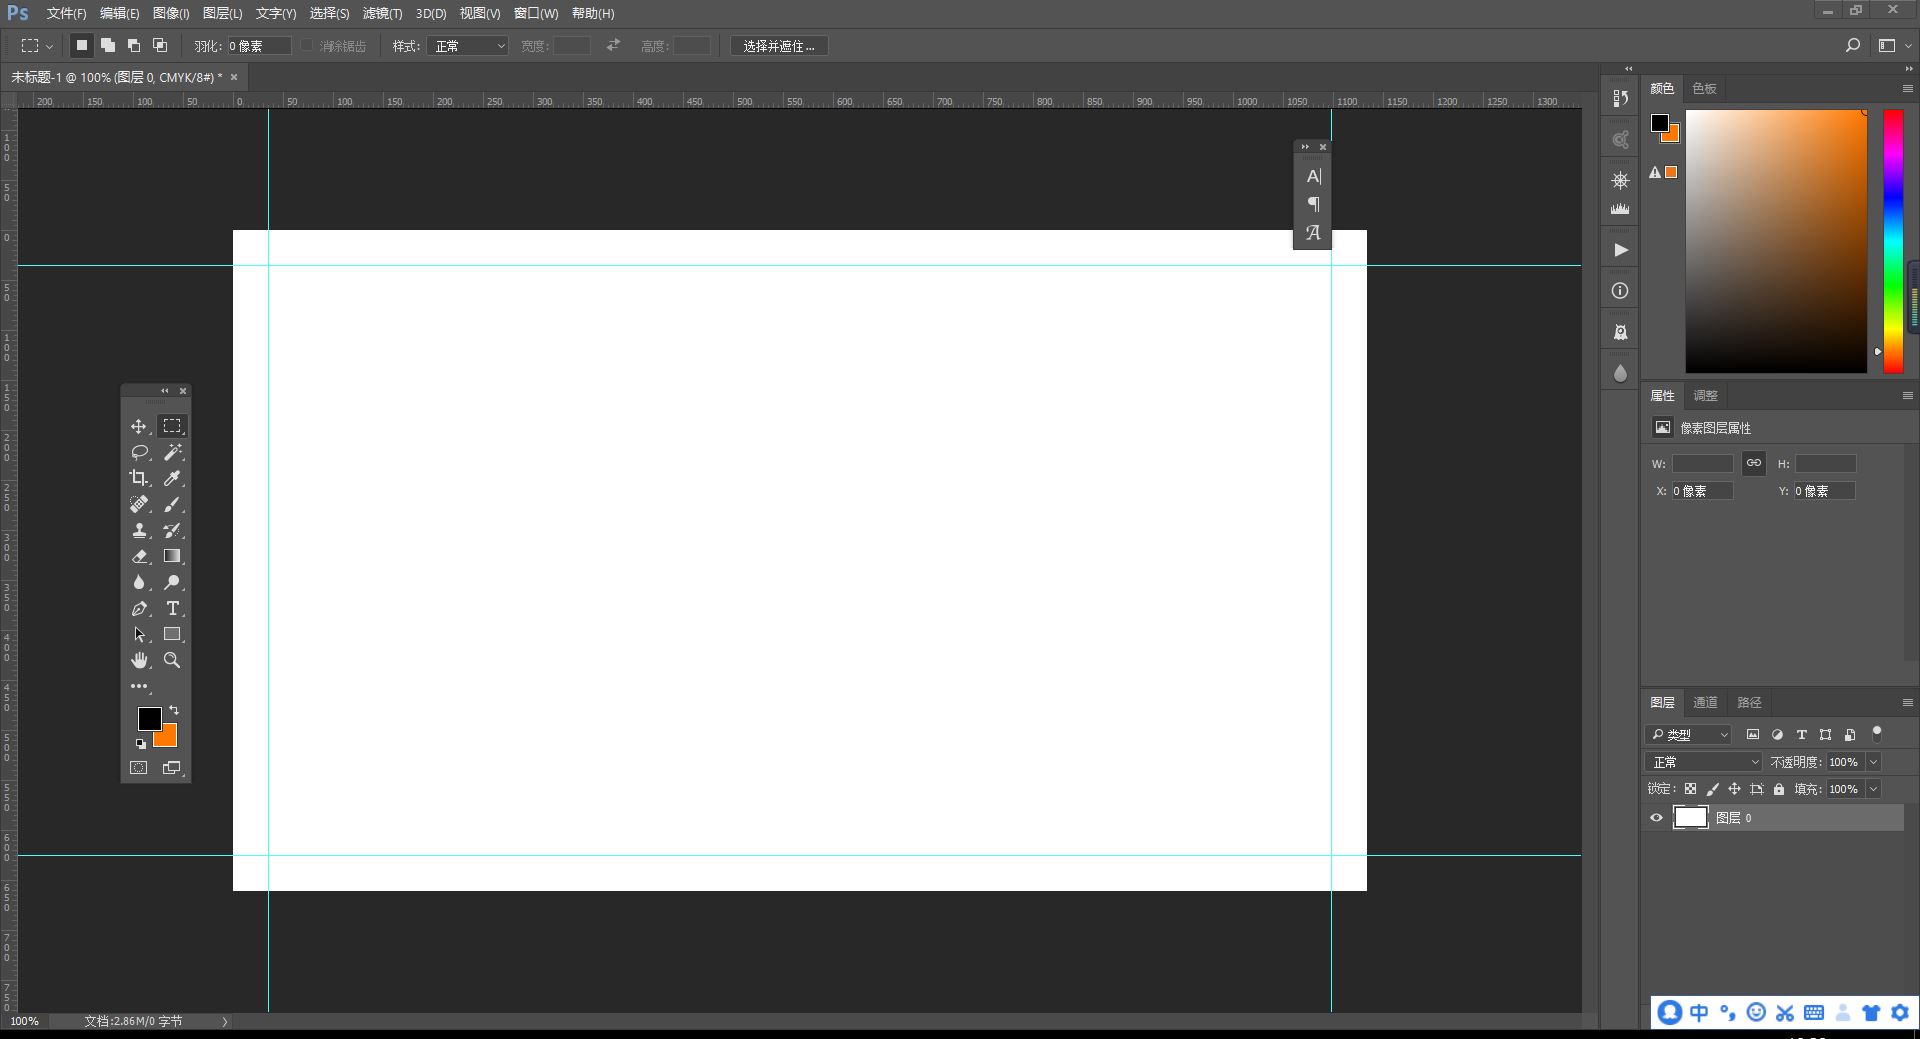1920x1039 pixels.
Task: Open the selection style 正常 dropdown
Action: tap(466, 45)
